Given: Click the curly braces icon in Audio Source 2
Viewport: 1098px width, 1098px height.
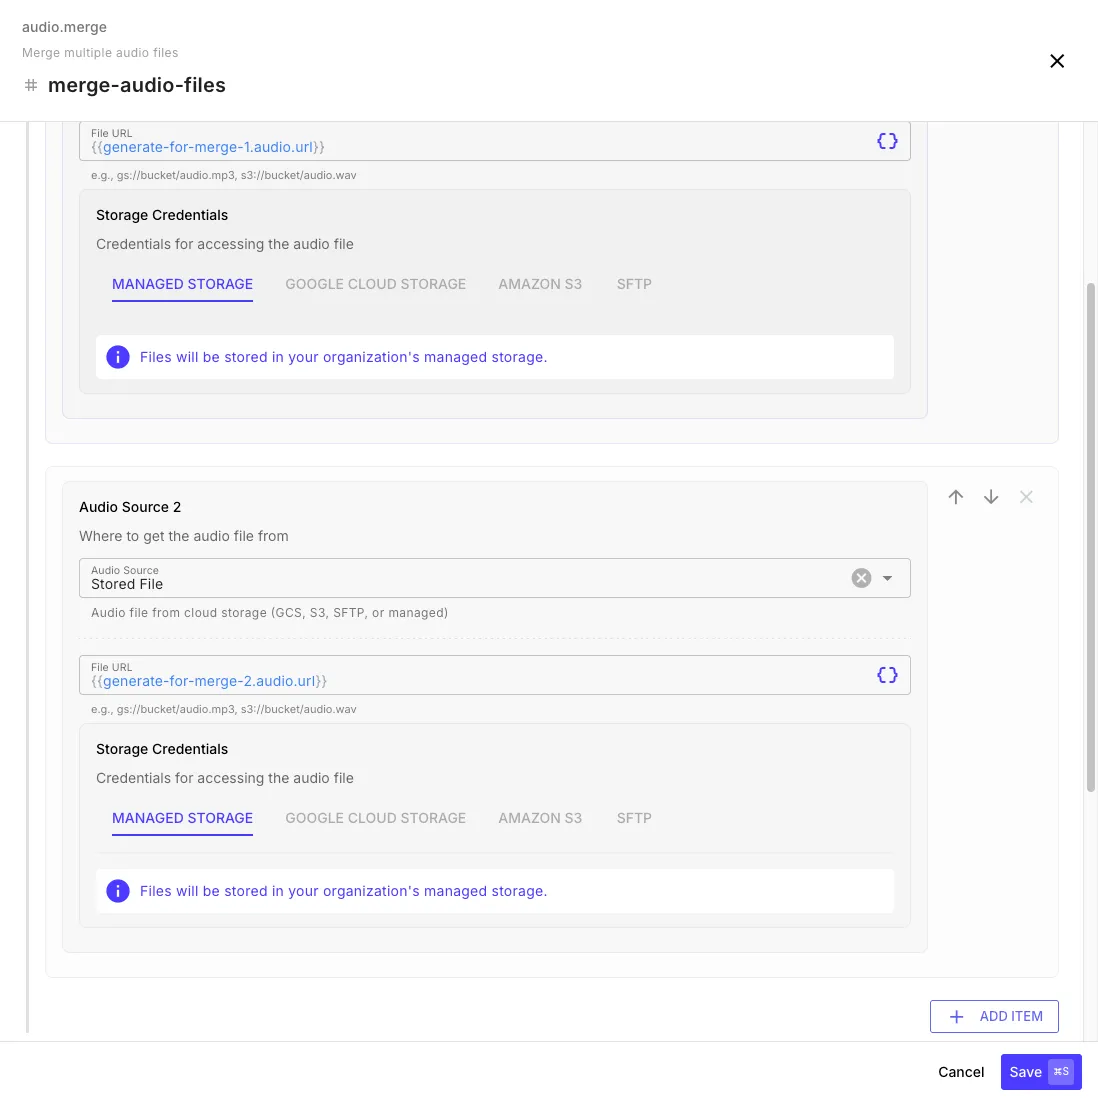Looking at the screenshot, I should [x=887, y=675].
